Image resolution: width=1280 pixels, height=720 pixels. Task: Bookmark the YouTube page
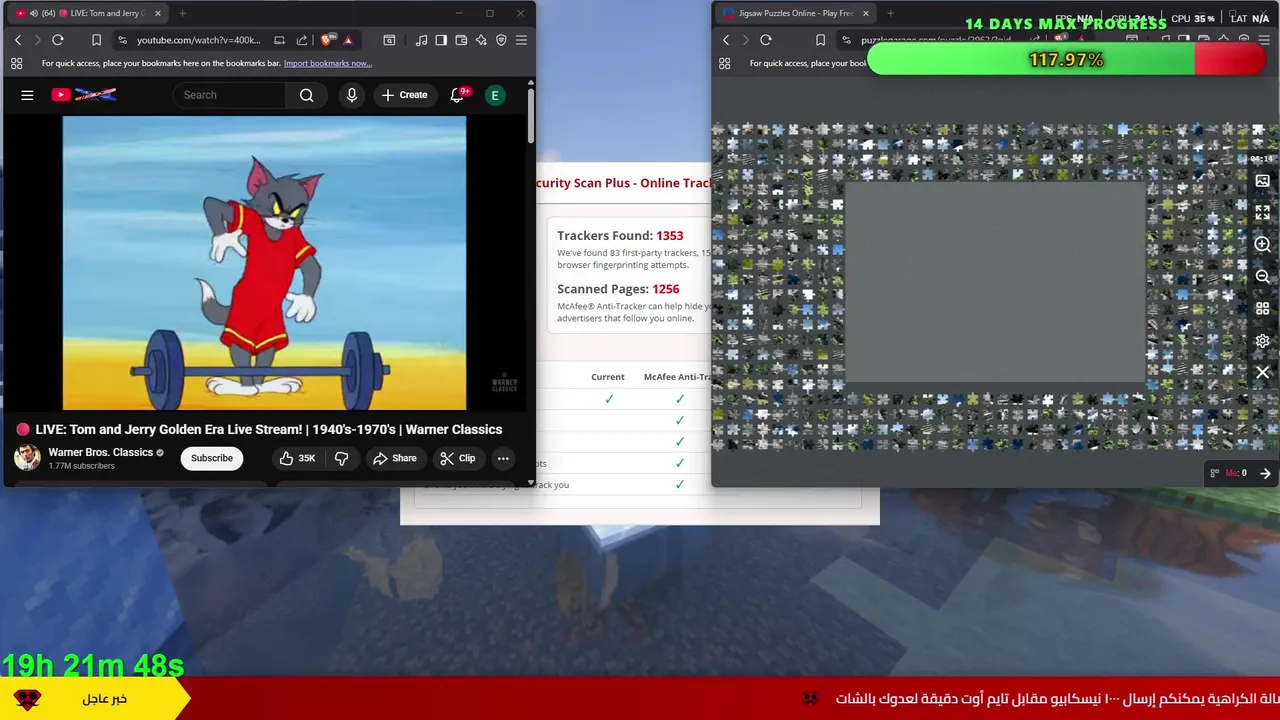click(96, 40)
